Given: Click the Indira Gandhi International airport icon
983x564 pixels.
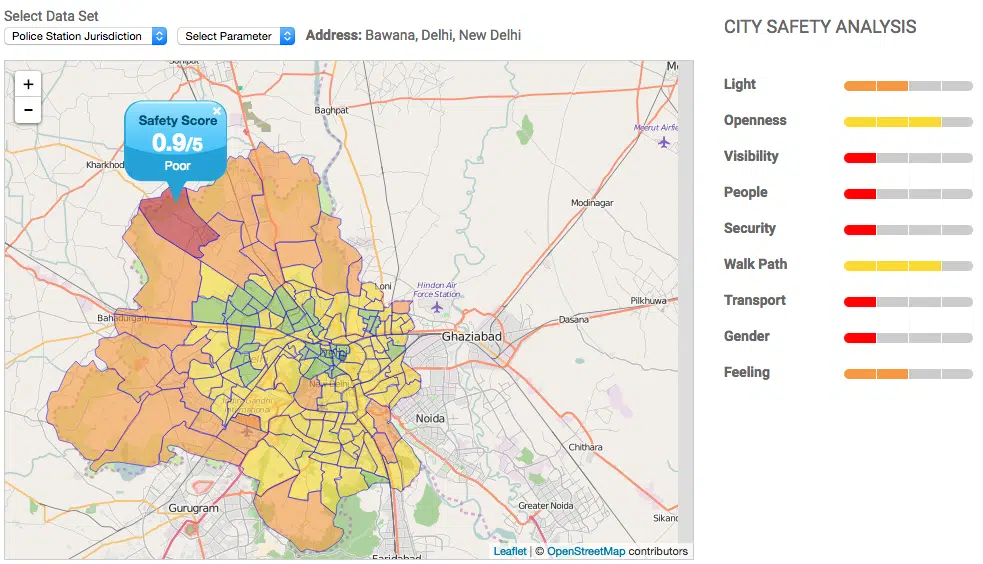Looking at the screenshot, I should click(x=246, y=432).
